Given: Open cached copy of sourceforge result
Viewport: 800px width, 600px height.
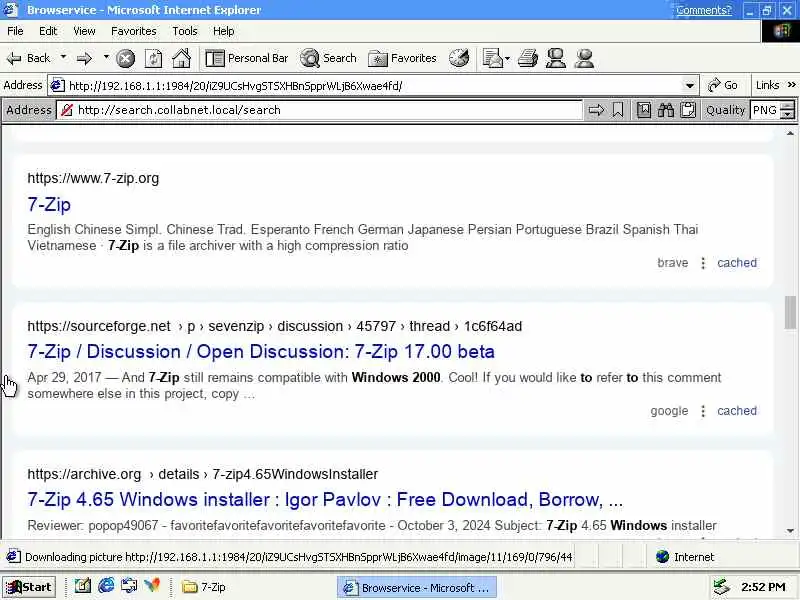Looking at the screenshot, I should pyautogui.click(x=737, y=411).
